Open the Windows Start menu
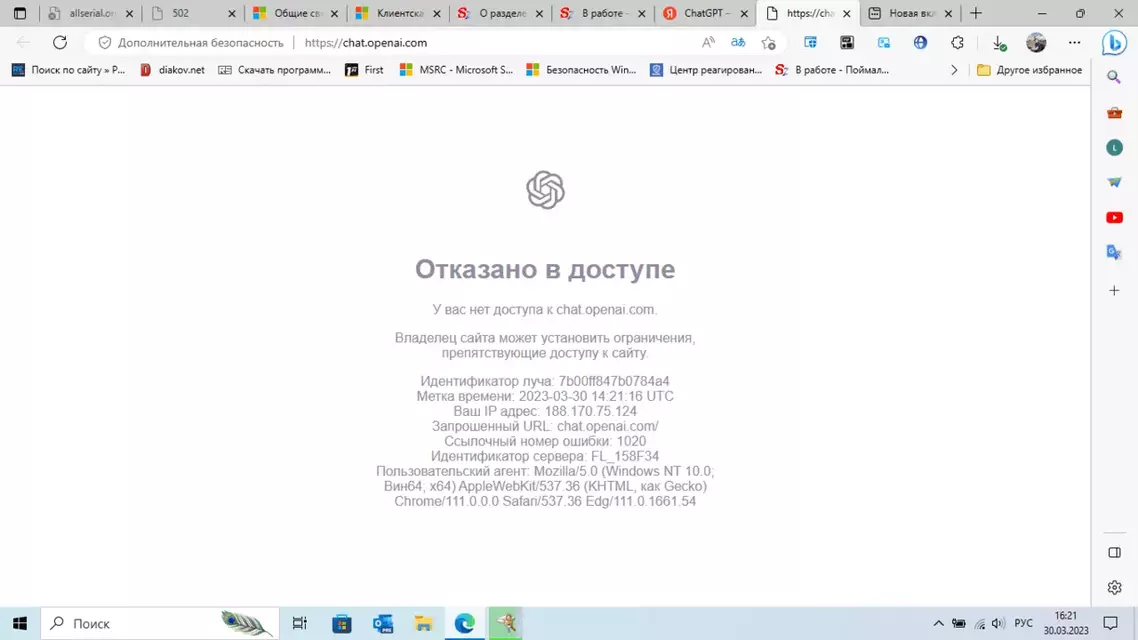1138x640 pixels. coord(20,623)
